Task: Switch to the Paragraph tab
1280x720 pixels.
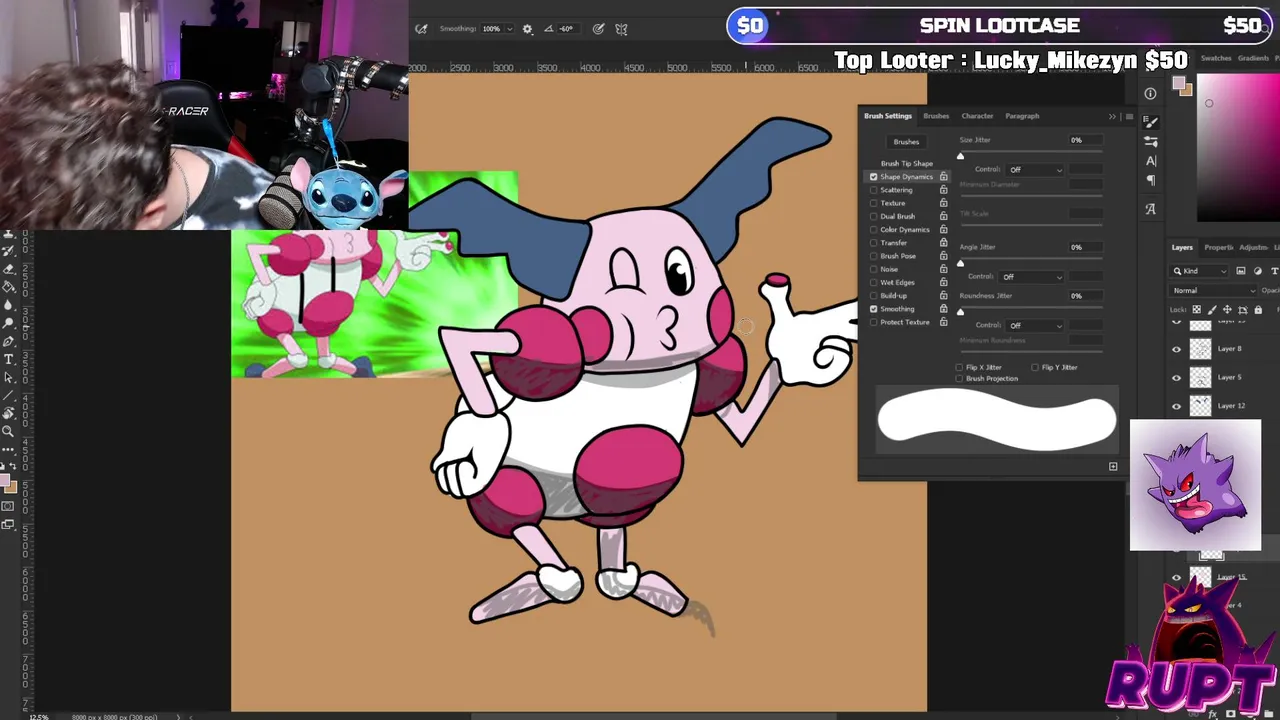Action: tap(1022, 116)
